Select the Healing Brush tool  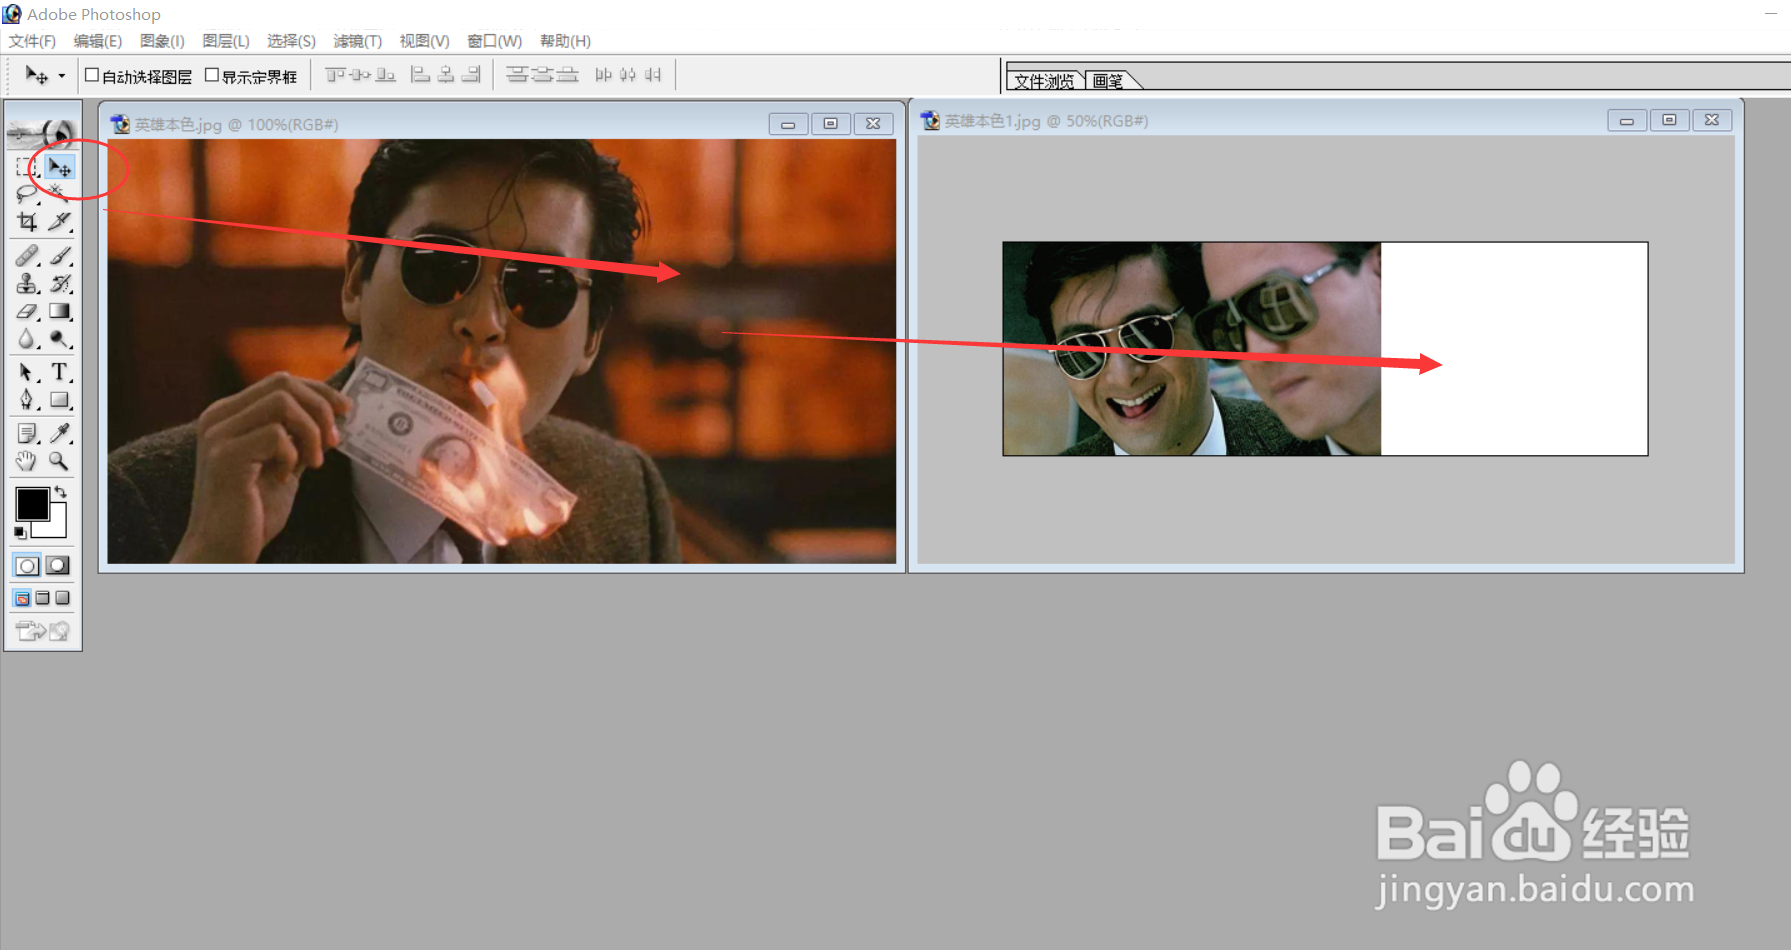(x=27, y=256)
